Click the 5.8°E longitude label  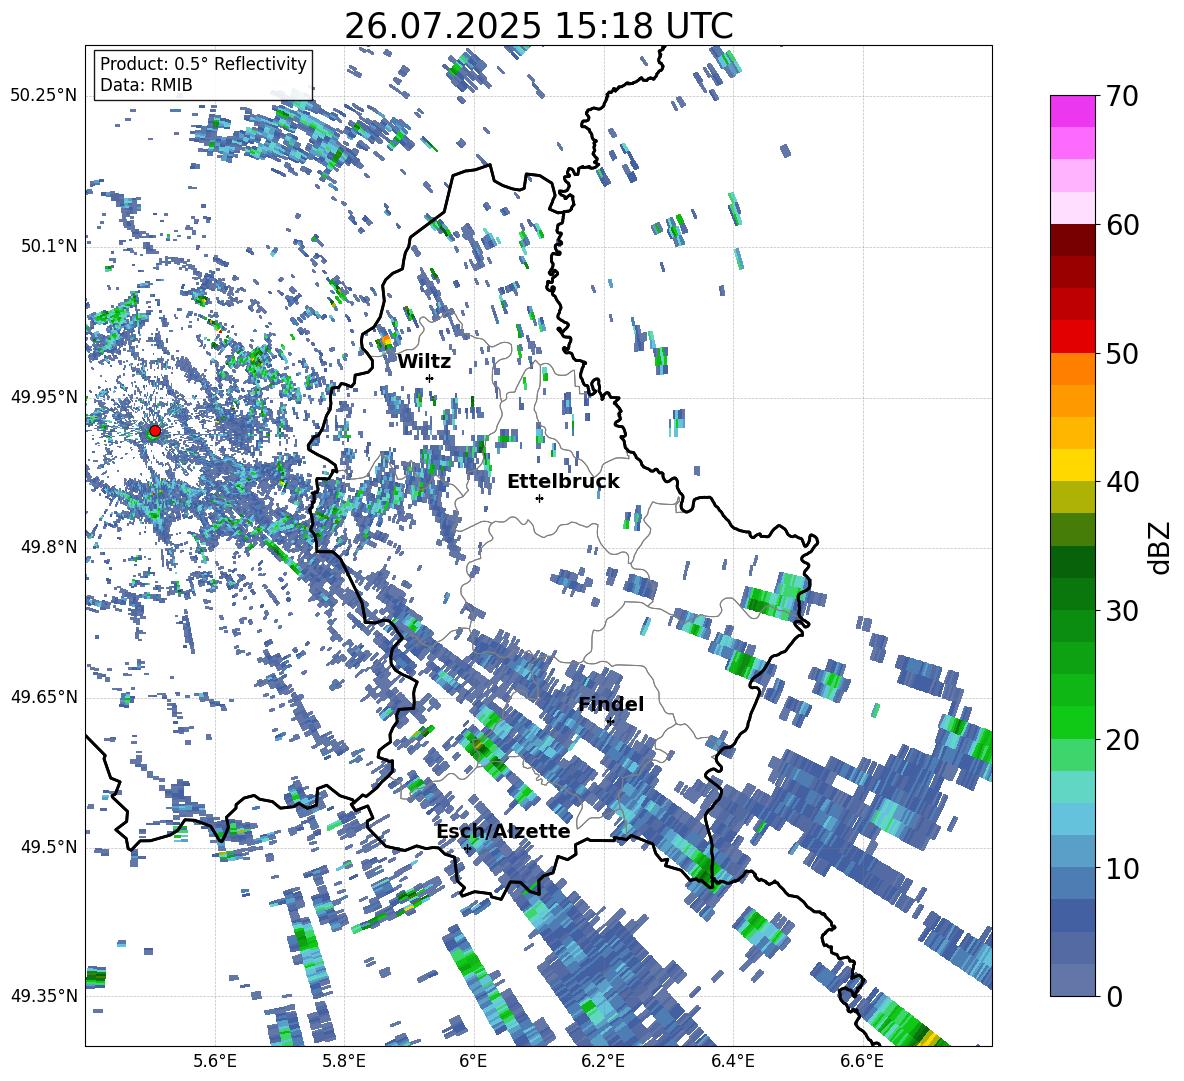pyautogui.click(x=344, y=1061)
